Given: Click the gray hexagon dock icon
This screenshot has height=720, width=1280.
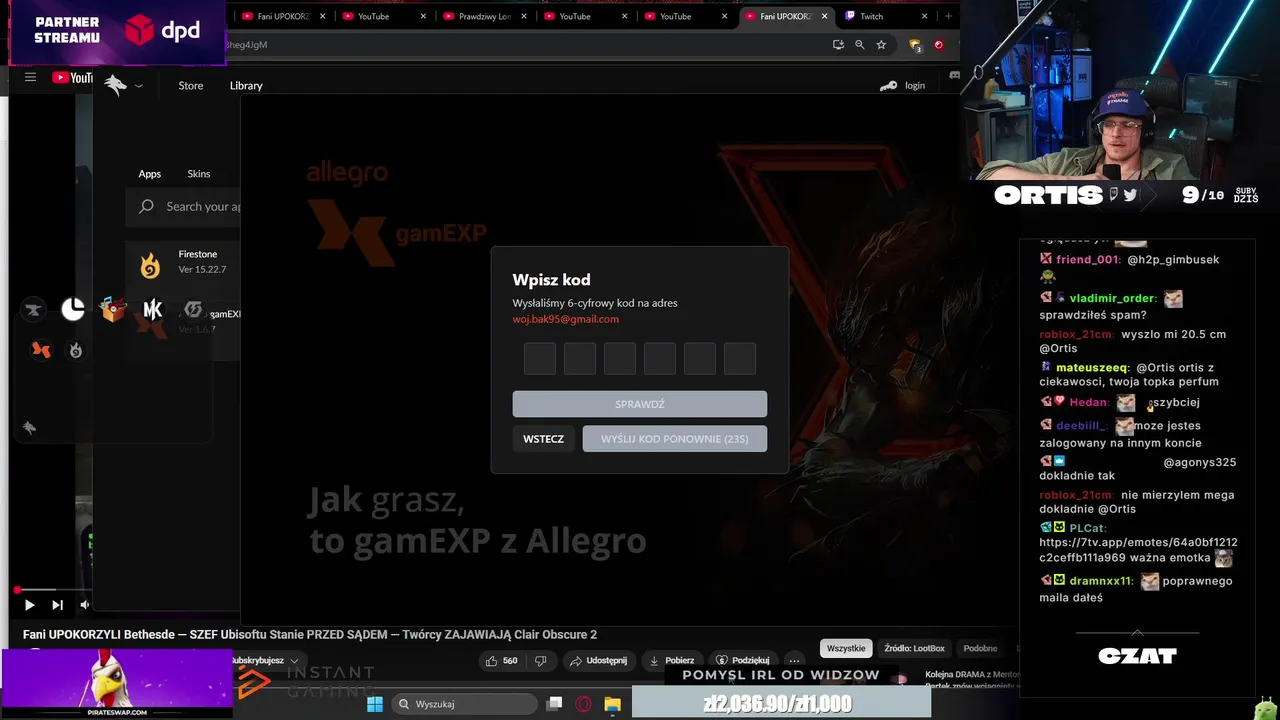Looking at the screenshot, I should click(193, 310).
